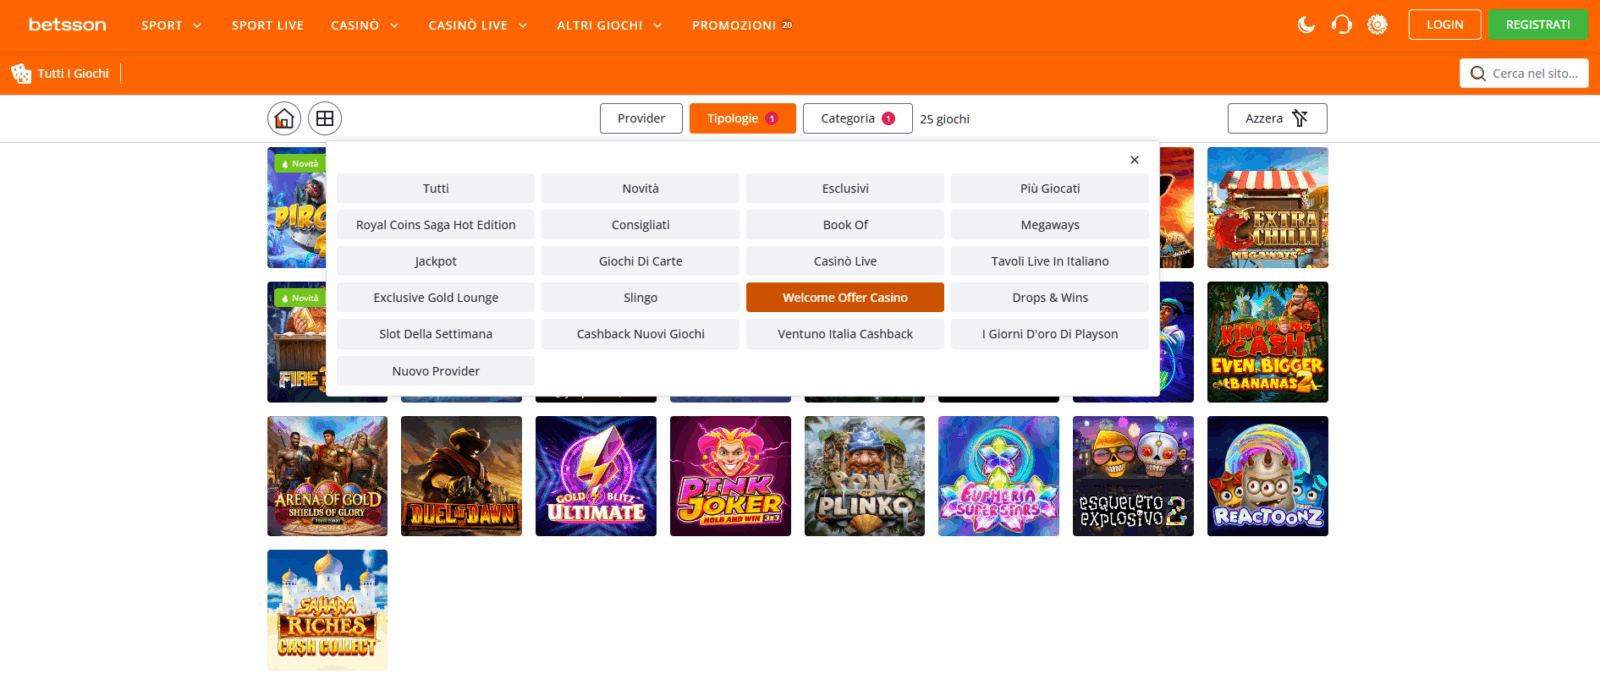Choose the Slingo filter

pyautogui.click(x=640, y=298)
